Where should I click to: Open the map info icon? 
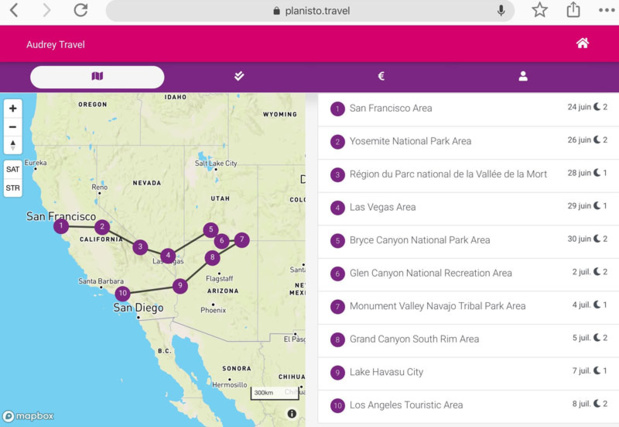[292, 413]
